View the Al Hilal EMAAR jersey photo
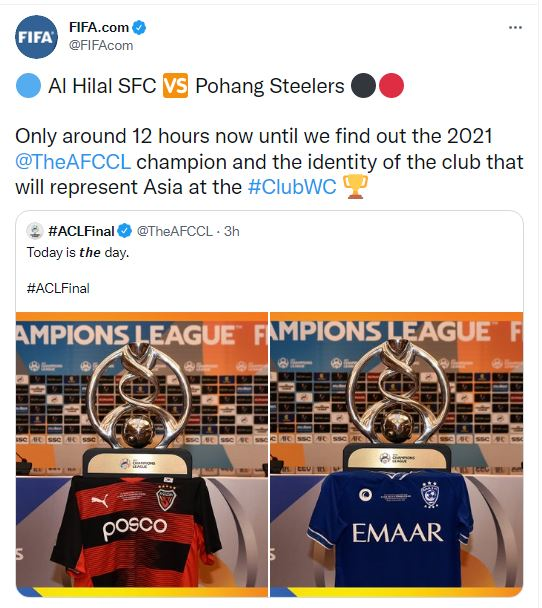 tap(397, 454)
